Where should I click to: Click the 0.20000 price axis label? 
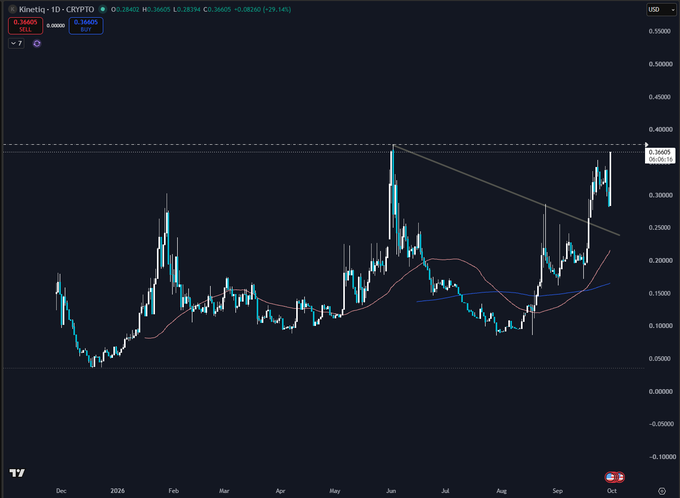point(660,260)
